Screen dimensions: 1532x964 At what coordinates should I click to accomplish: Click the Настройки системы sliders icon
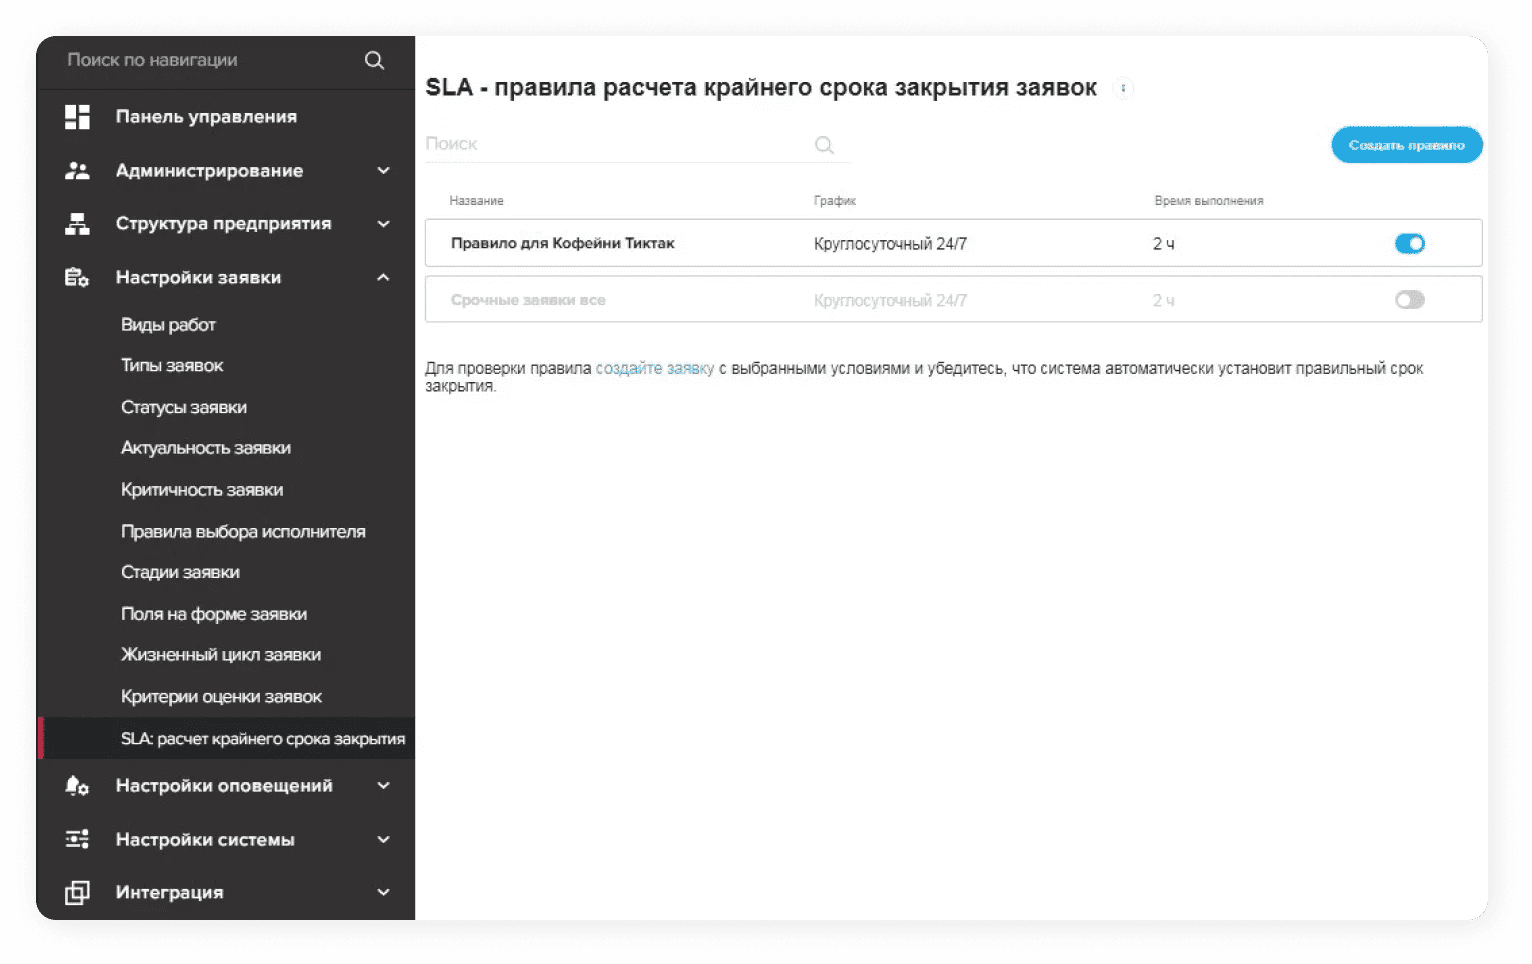click(x=77, y=840)
